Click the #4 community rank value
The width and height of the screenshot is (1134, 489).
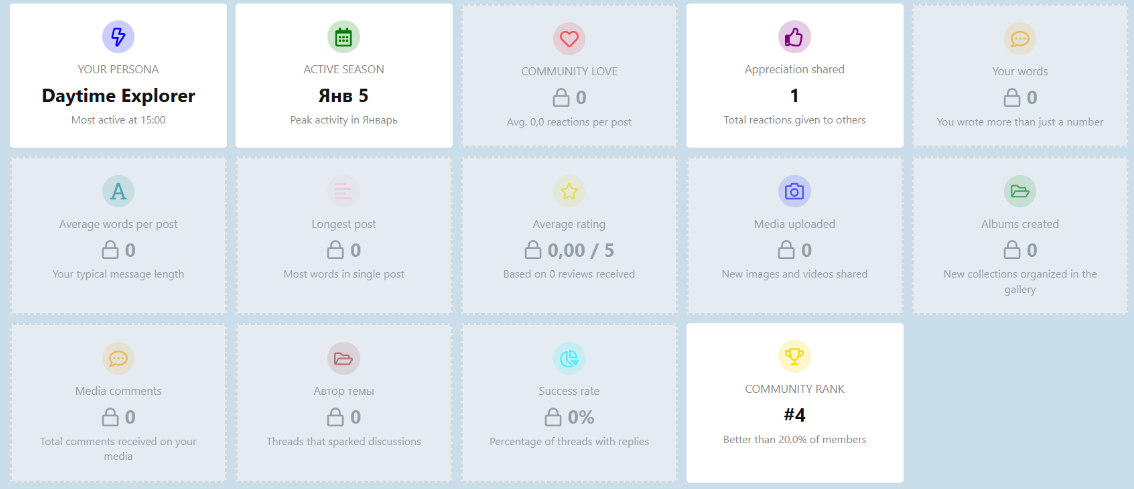(x=794, y=415)
